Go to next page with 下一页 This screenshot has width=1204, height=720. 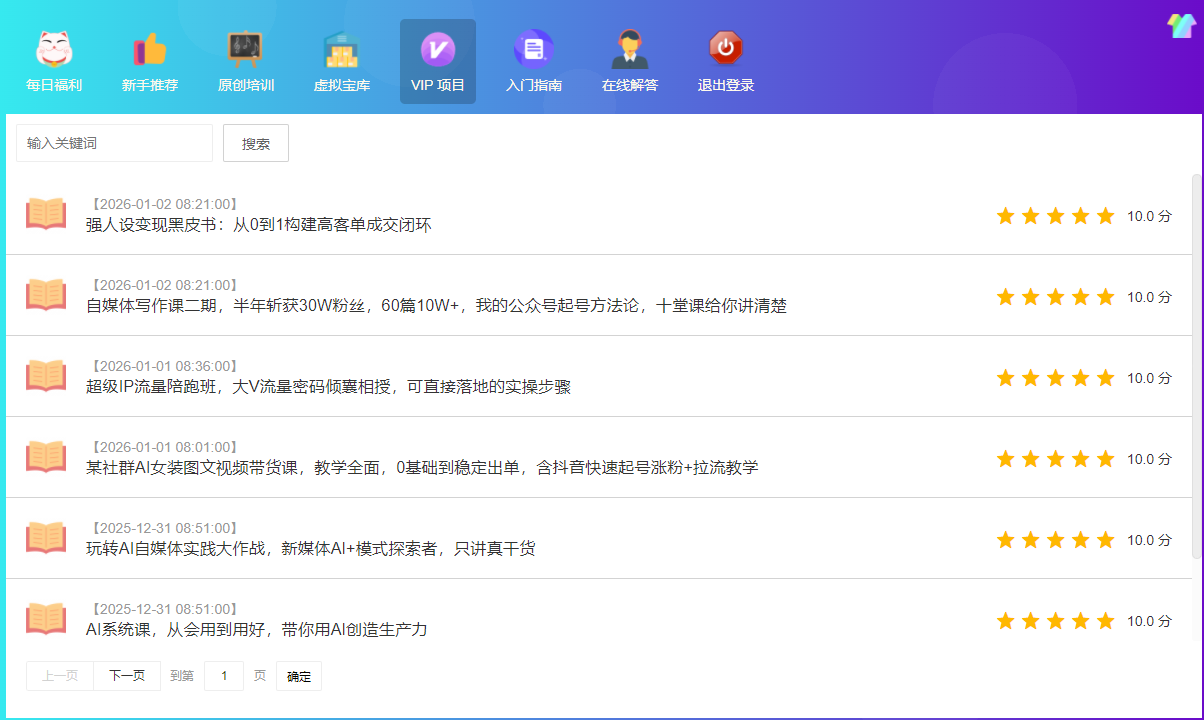coord(127,676)
